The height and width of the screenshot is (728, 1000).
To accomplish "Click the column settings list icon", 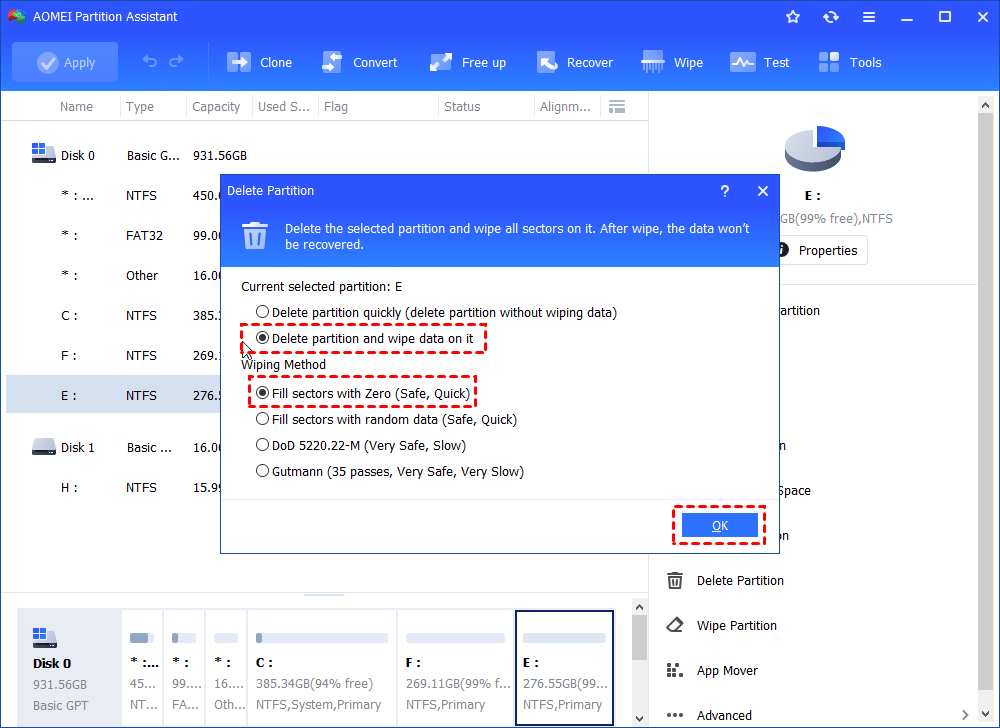I will [617, 106].
